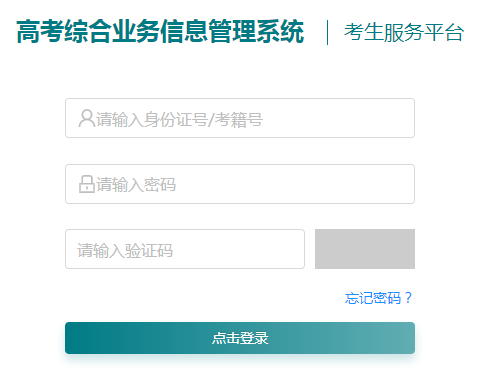The image size is (479, 369).
Task: Click the padlock icon in password field
Action: 87,184
